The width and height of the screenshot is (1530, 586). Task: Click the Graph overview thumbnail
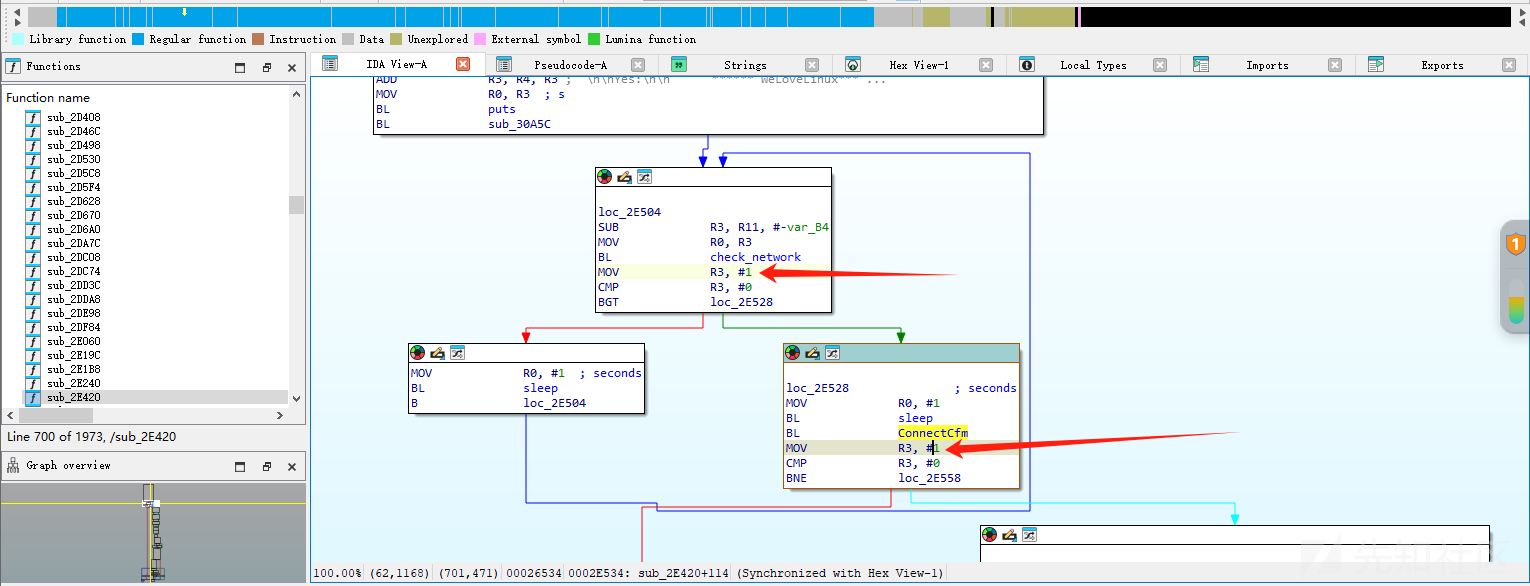pyautogui.click(x=154, y=534)
